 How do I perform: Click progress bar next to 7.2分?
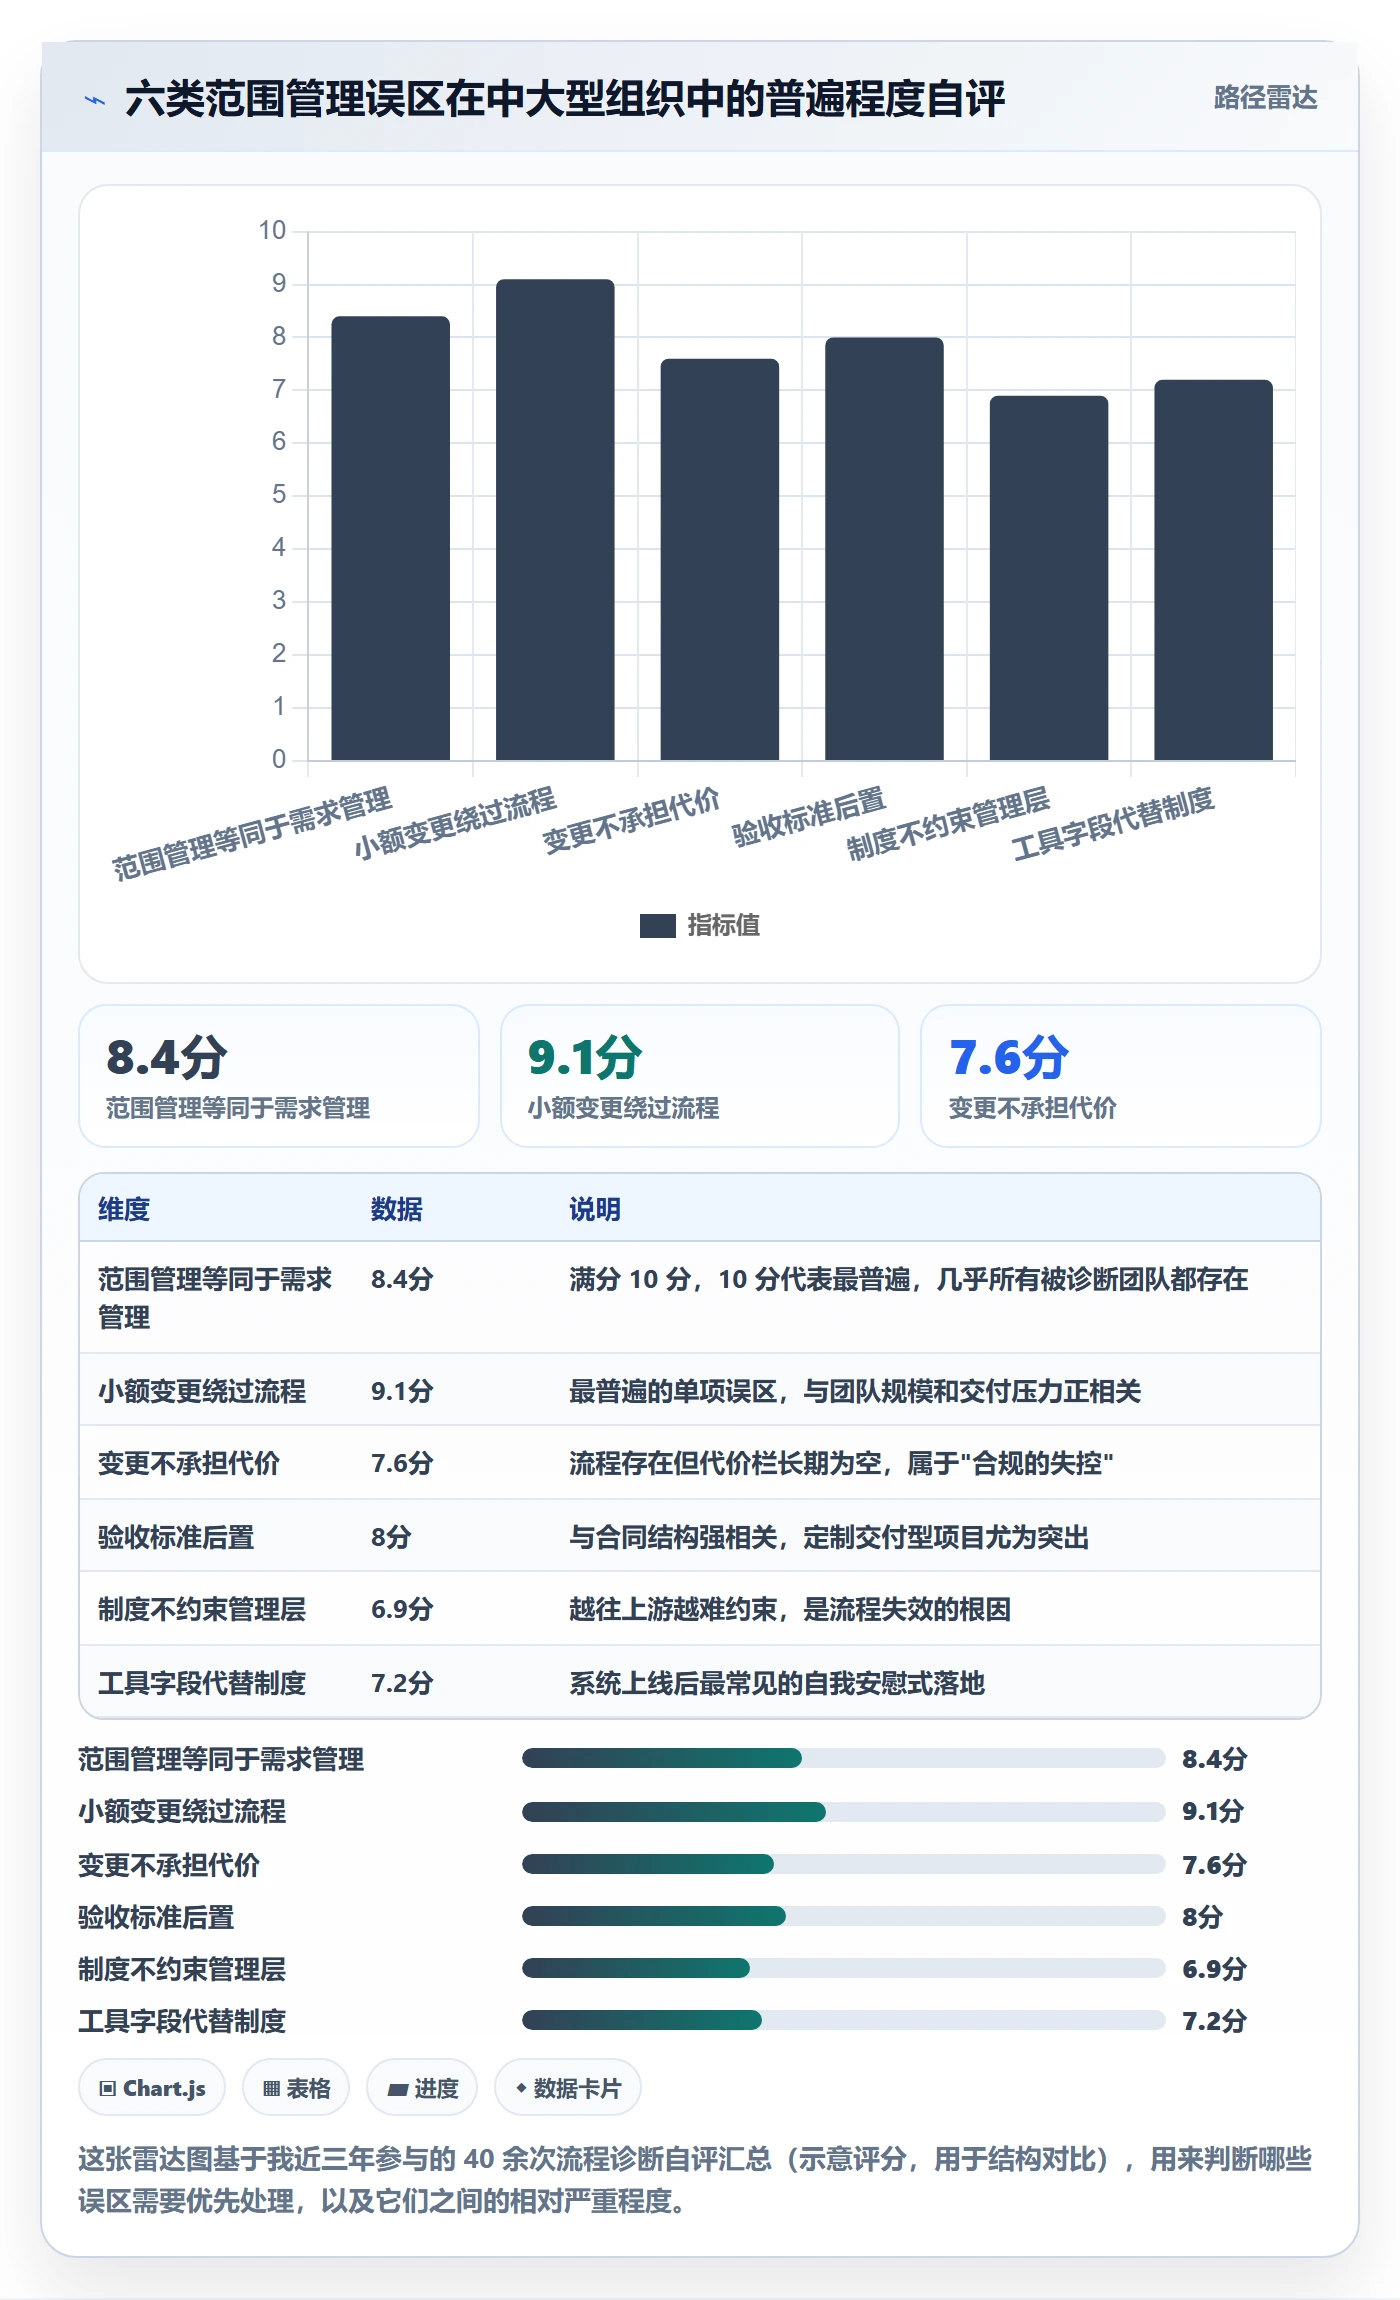tap(843, 2020)
